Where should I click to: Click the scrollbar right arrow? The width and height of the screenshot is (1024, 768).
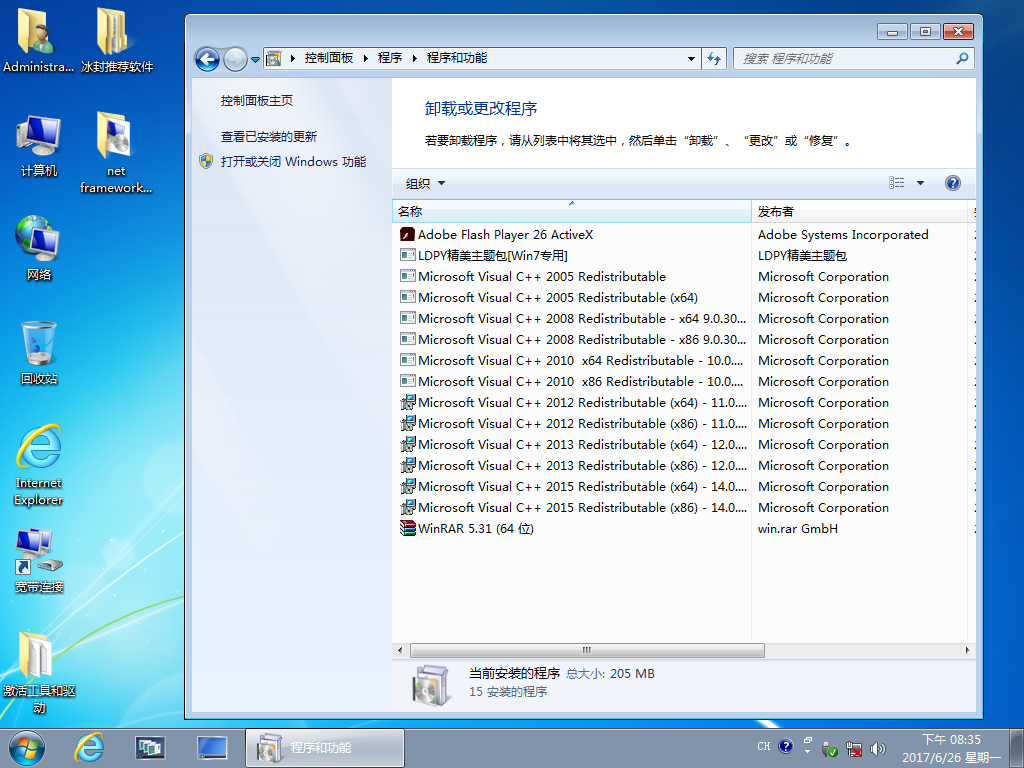967,650
